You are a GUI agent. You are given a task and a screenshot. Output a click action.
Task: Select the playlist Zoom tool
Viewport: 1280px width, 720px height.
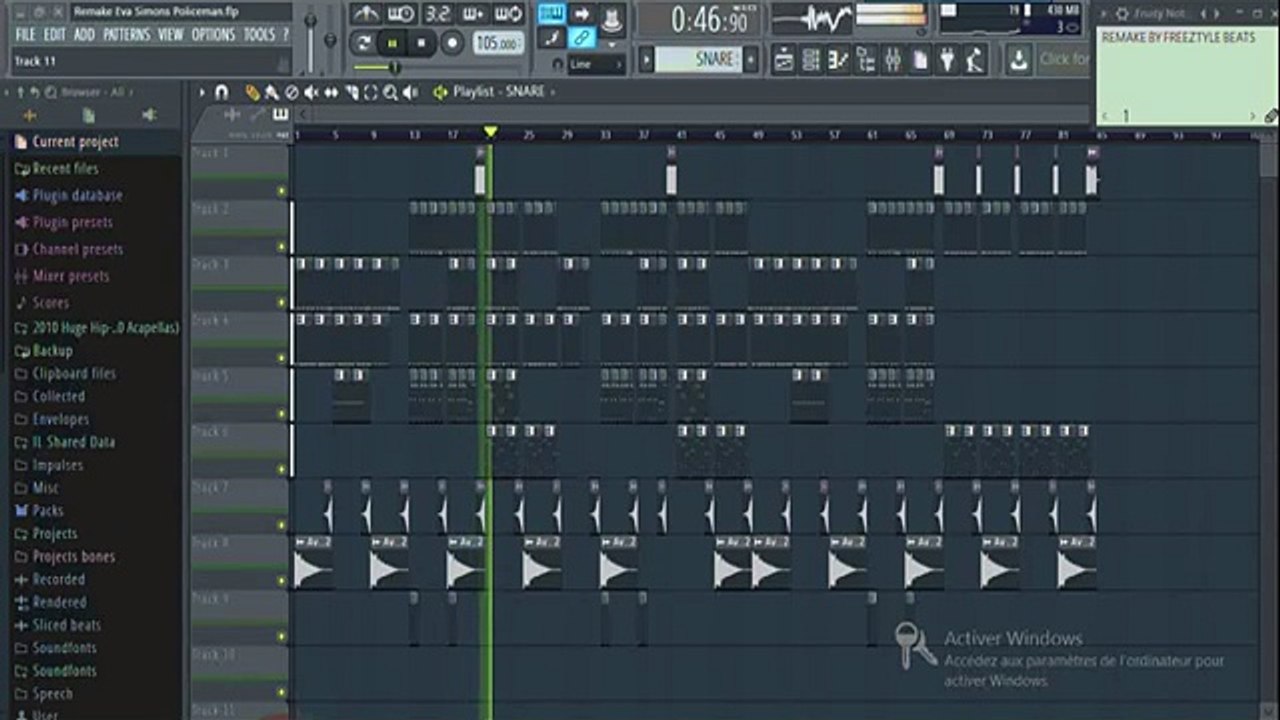coord(390,92)
